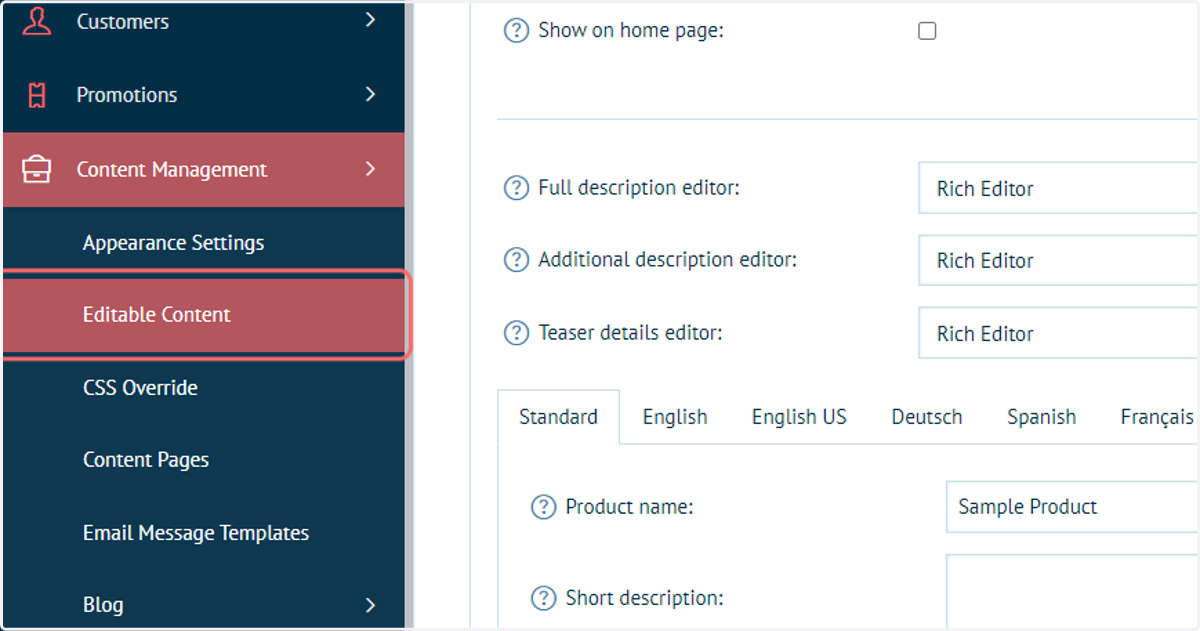Switch to the Deutsch tab
Viewport: 1200px width, 631px height.
[927, 417]
